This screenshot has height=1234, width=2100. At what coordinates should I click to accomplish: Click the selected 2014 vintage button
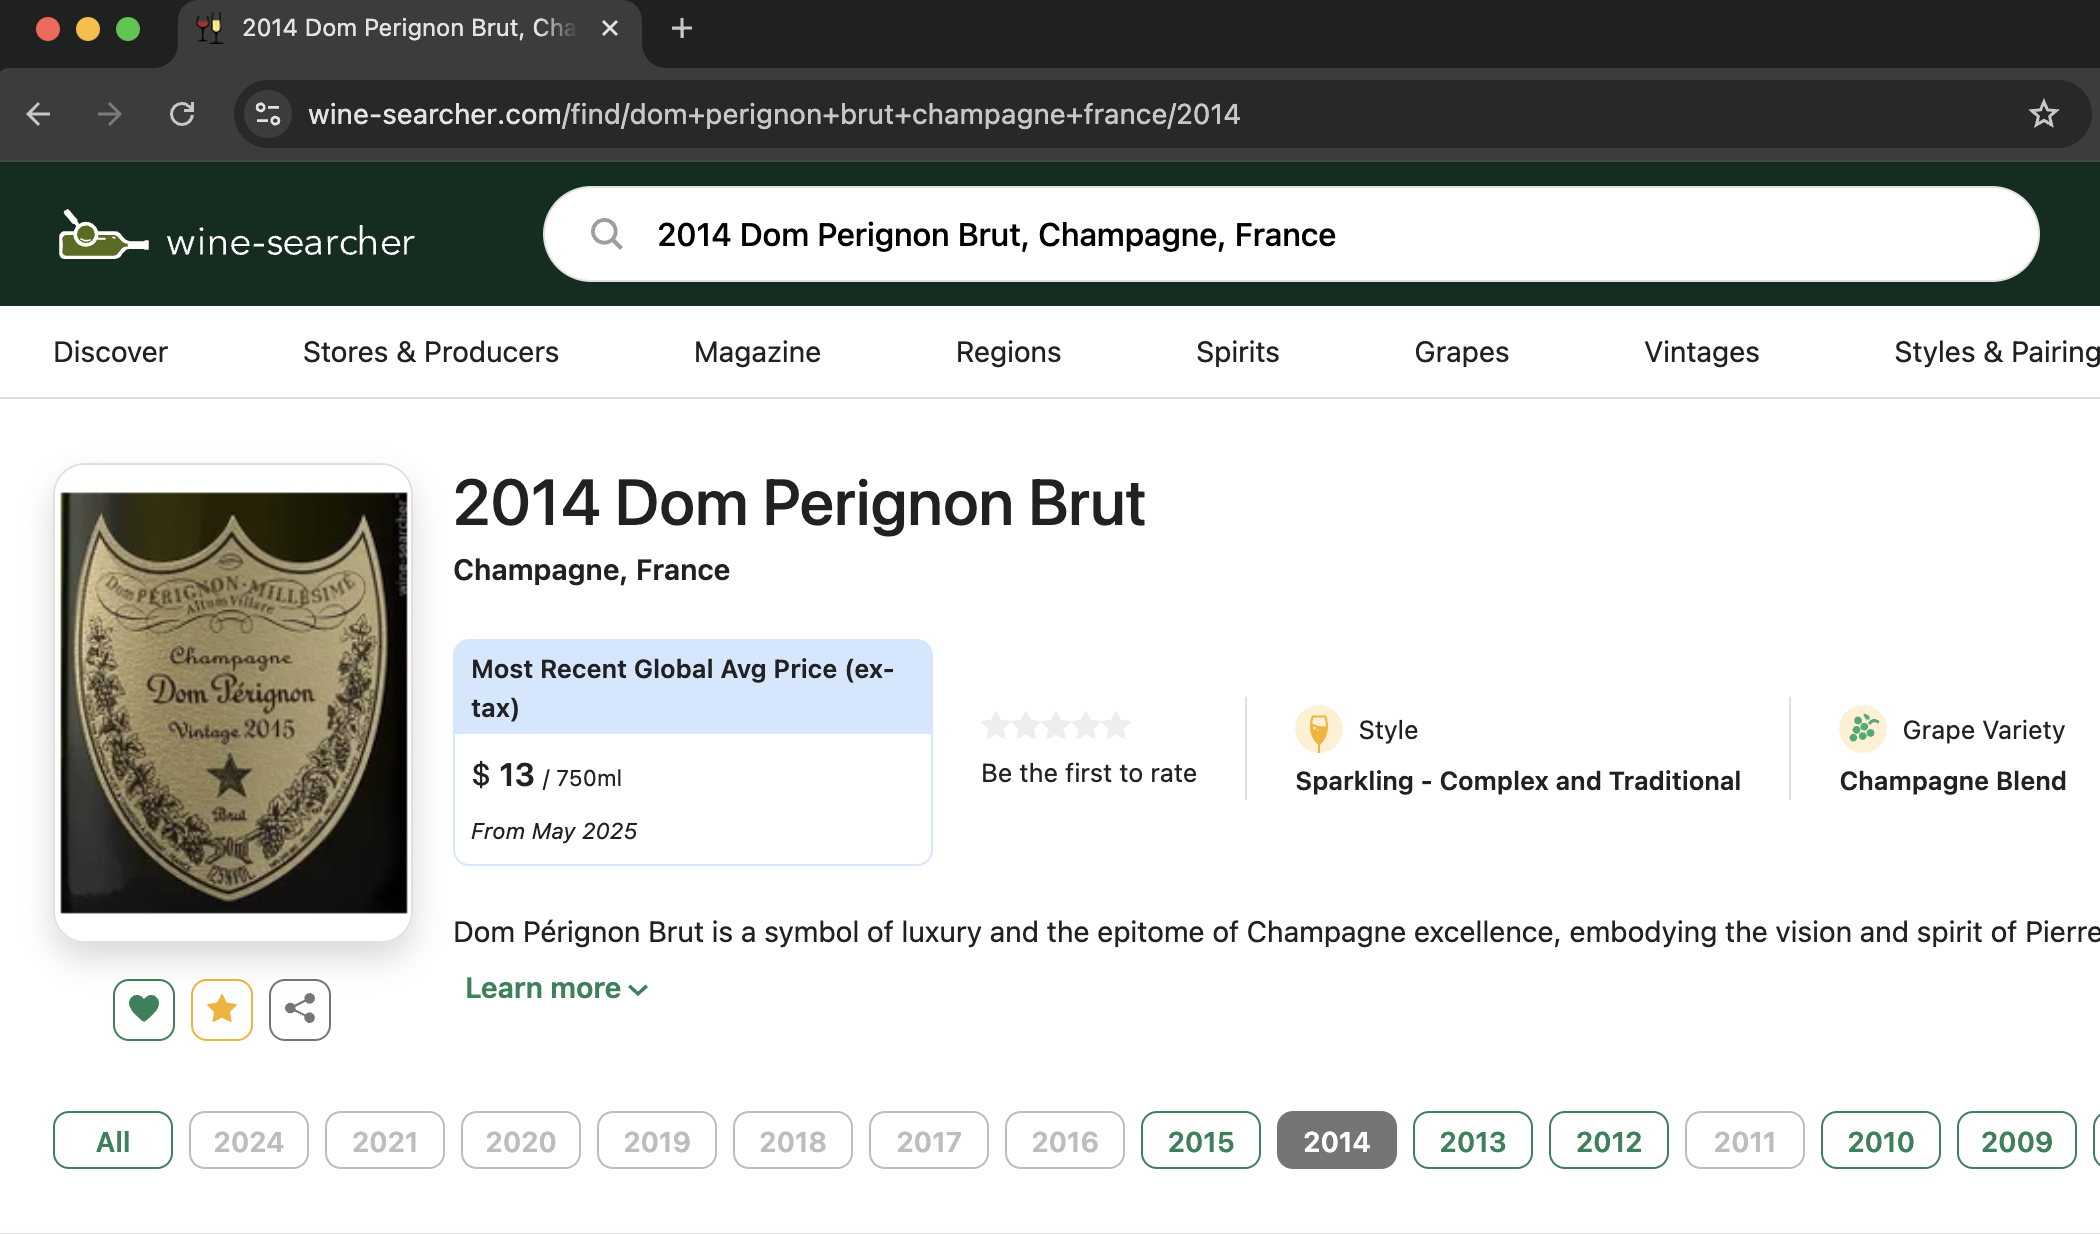pyautogui.click(x=1337, y=1140)
